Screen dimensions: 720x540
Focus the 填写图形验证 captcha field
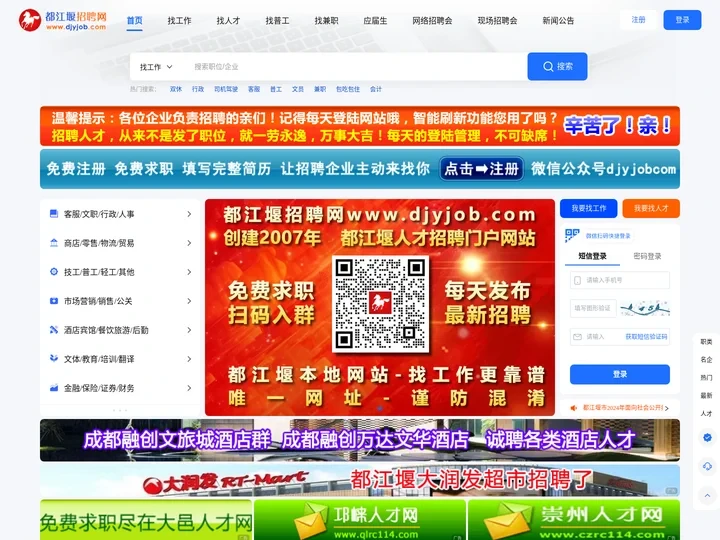coord(593,308)
